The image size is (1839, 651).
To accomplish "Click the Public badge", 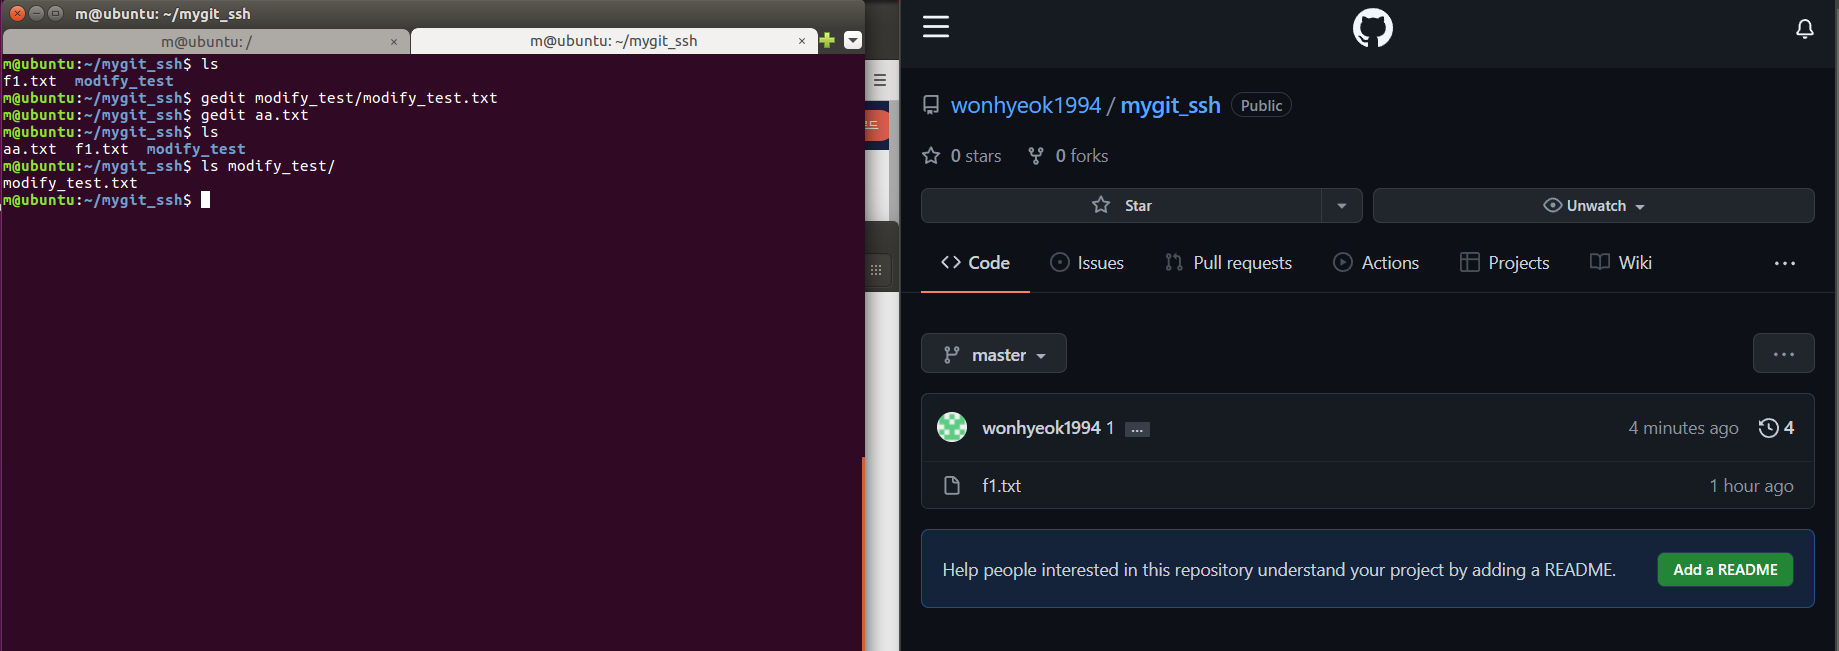I will [x=1261, y=105].
